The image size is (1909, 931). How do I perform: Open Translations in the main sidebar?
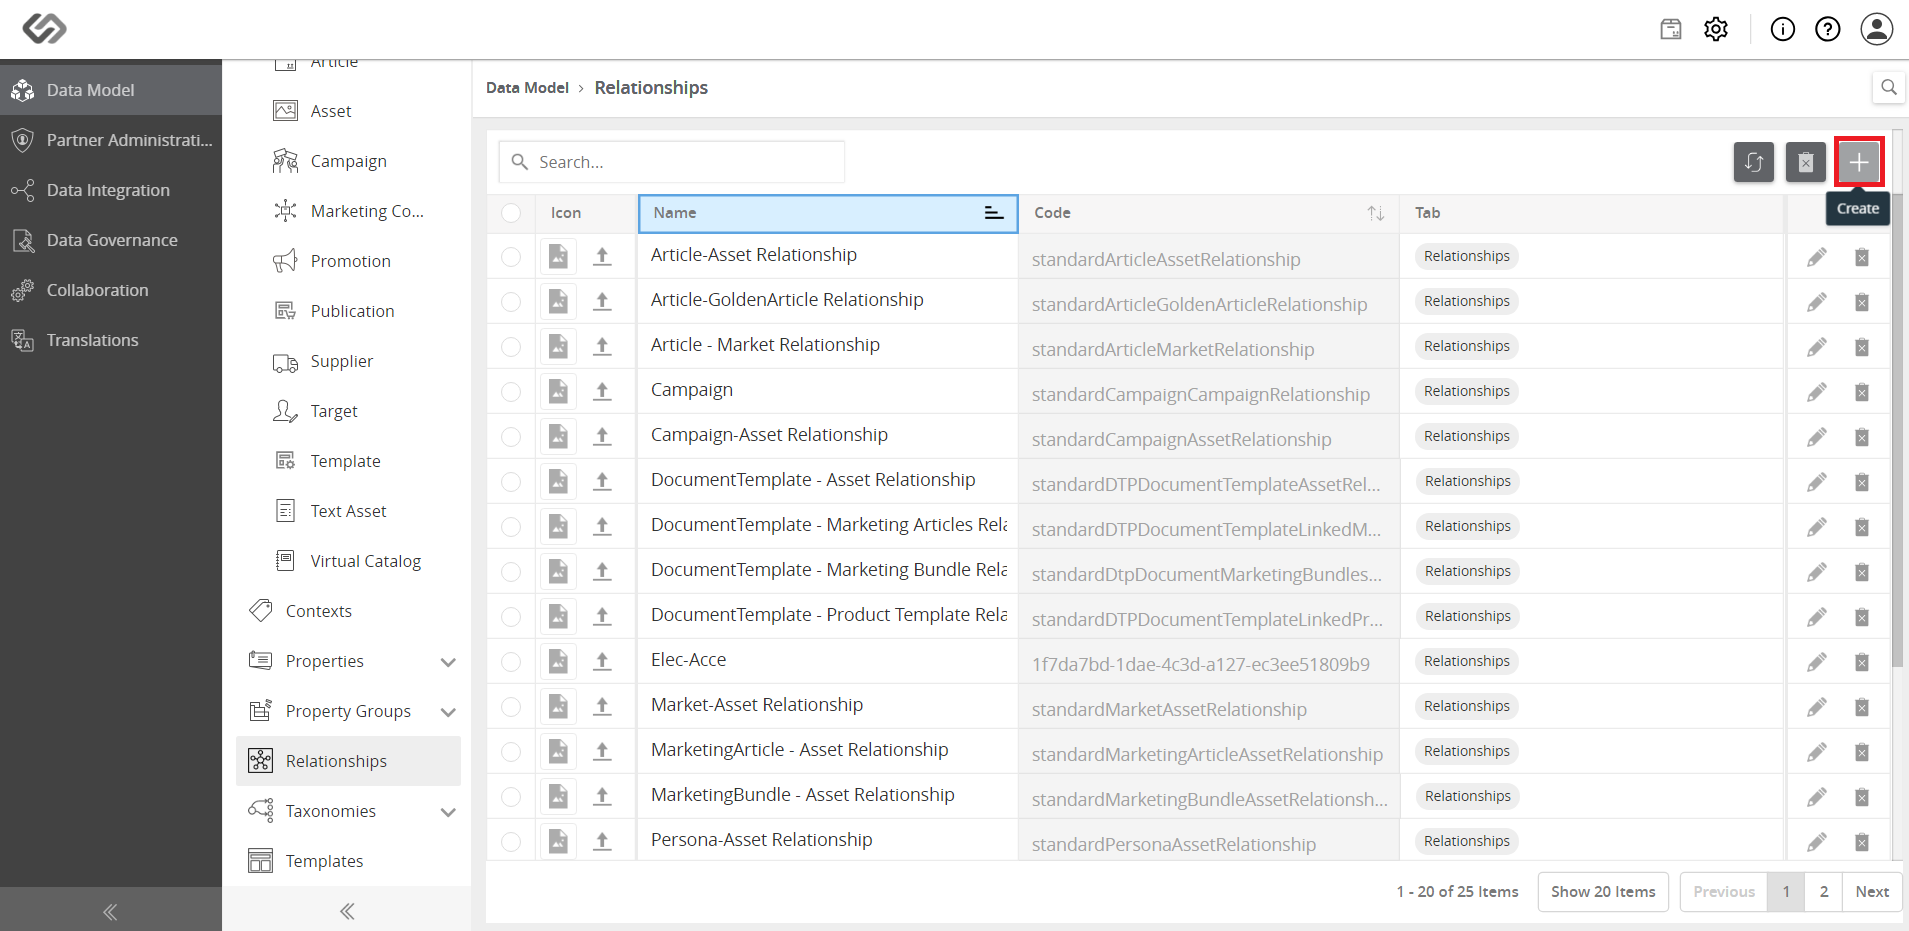click(x=111, y=340)
